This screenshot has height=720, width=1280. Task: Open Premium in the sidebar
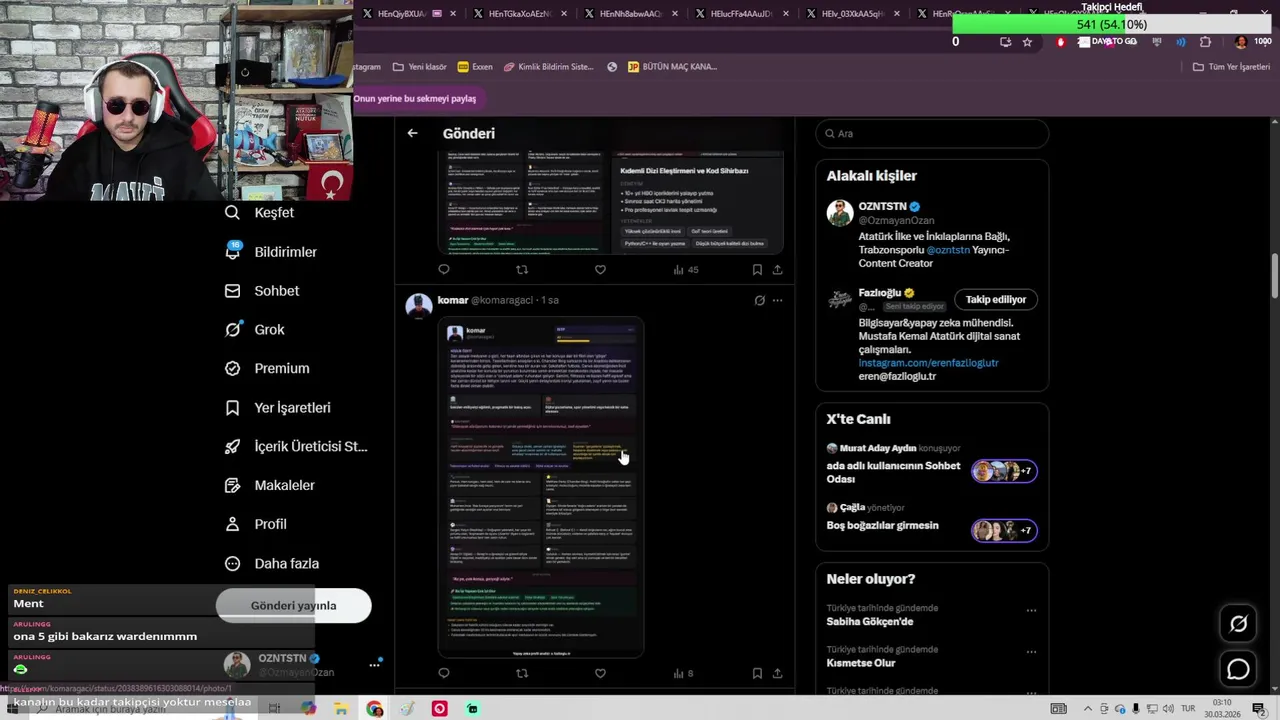coord(267,368)
